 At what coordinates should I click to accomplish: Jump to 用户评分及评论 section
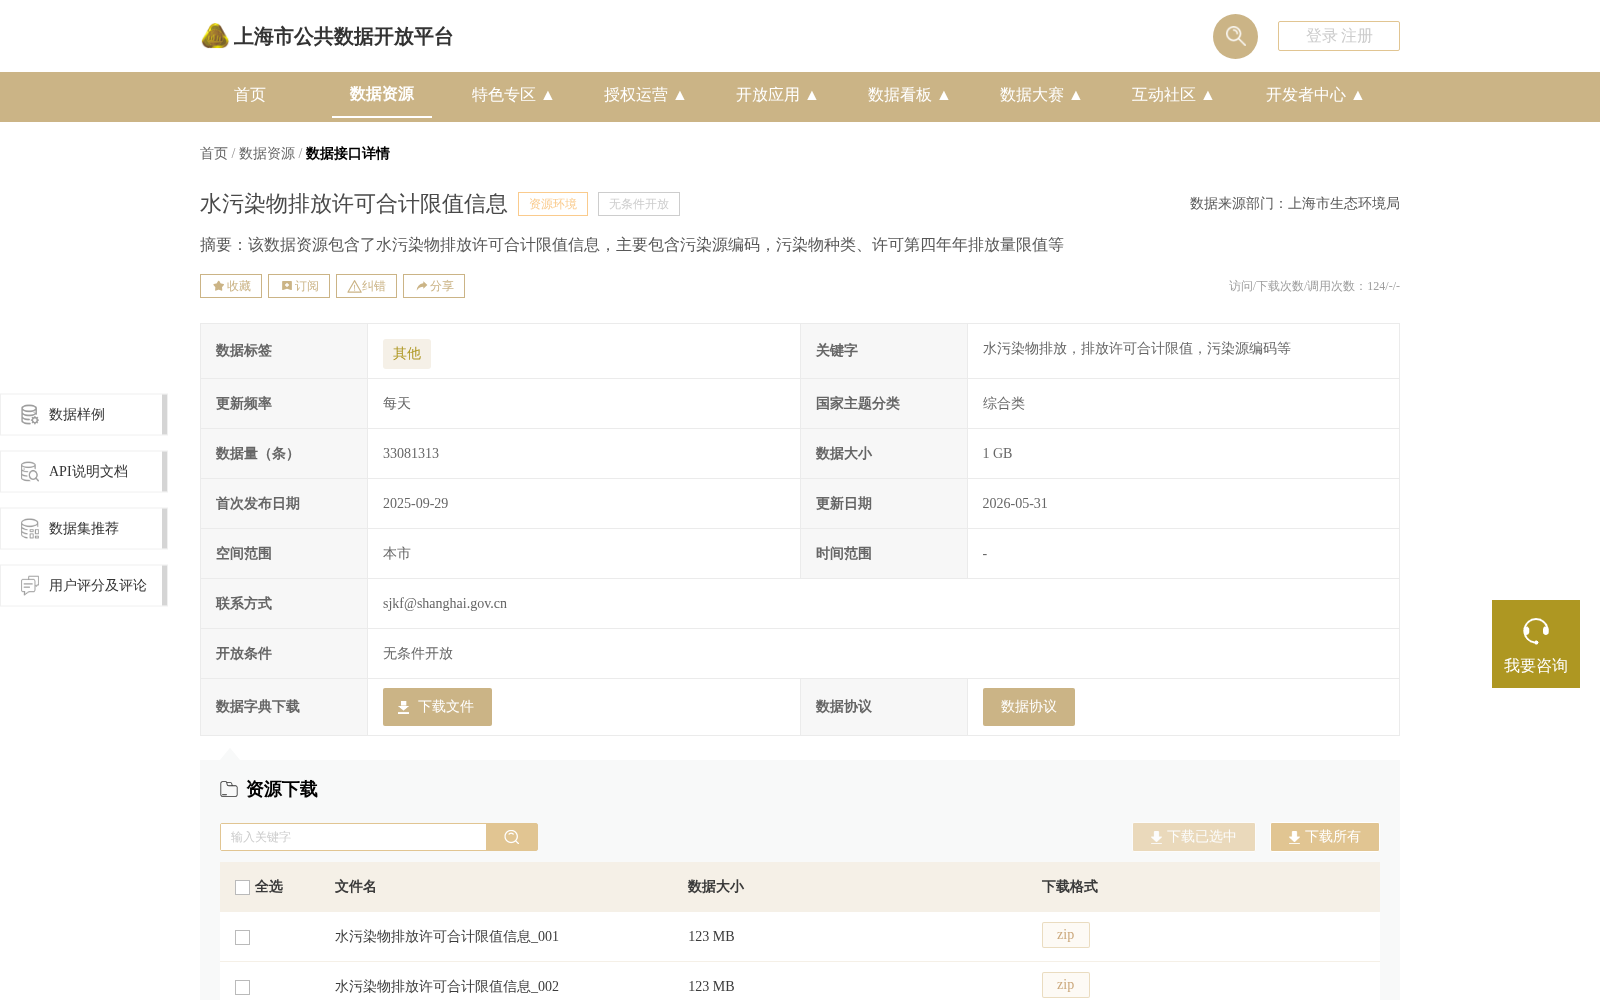84,585
